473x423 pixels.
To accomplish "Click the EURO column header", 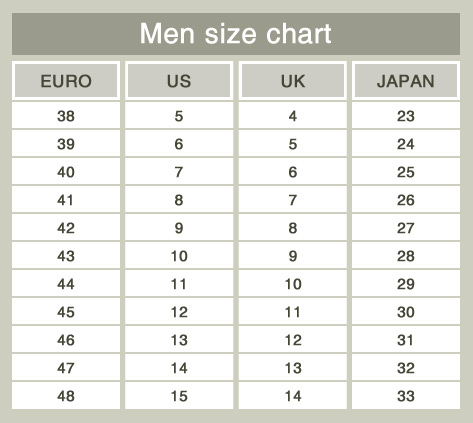I will [x=66, y=81].
